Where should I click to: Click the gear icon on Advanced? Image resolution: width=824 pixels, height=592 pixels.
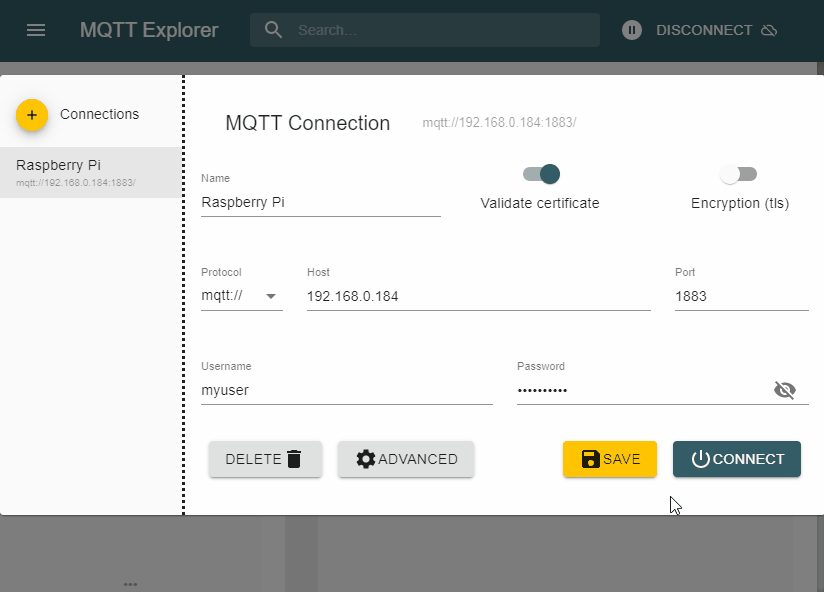tap(366, 459)
